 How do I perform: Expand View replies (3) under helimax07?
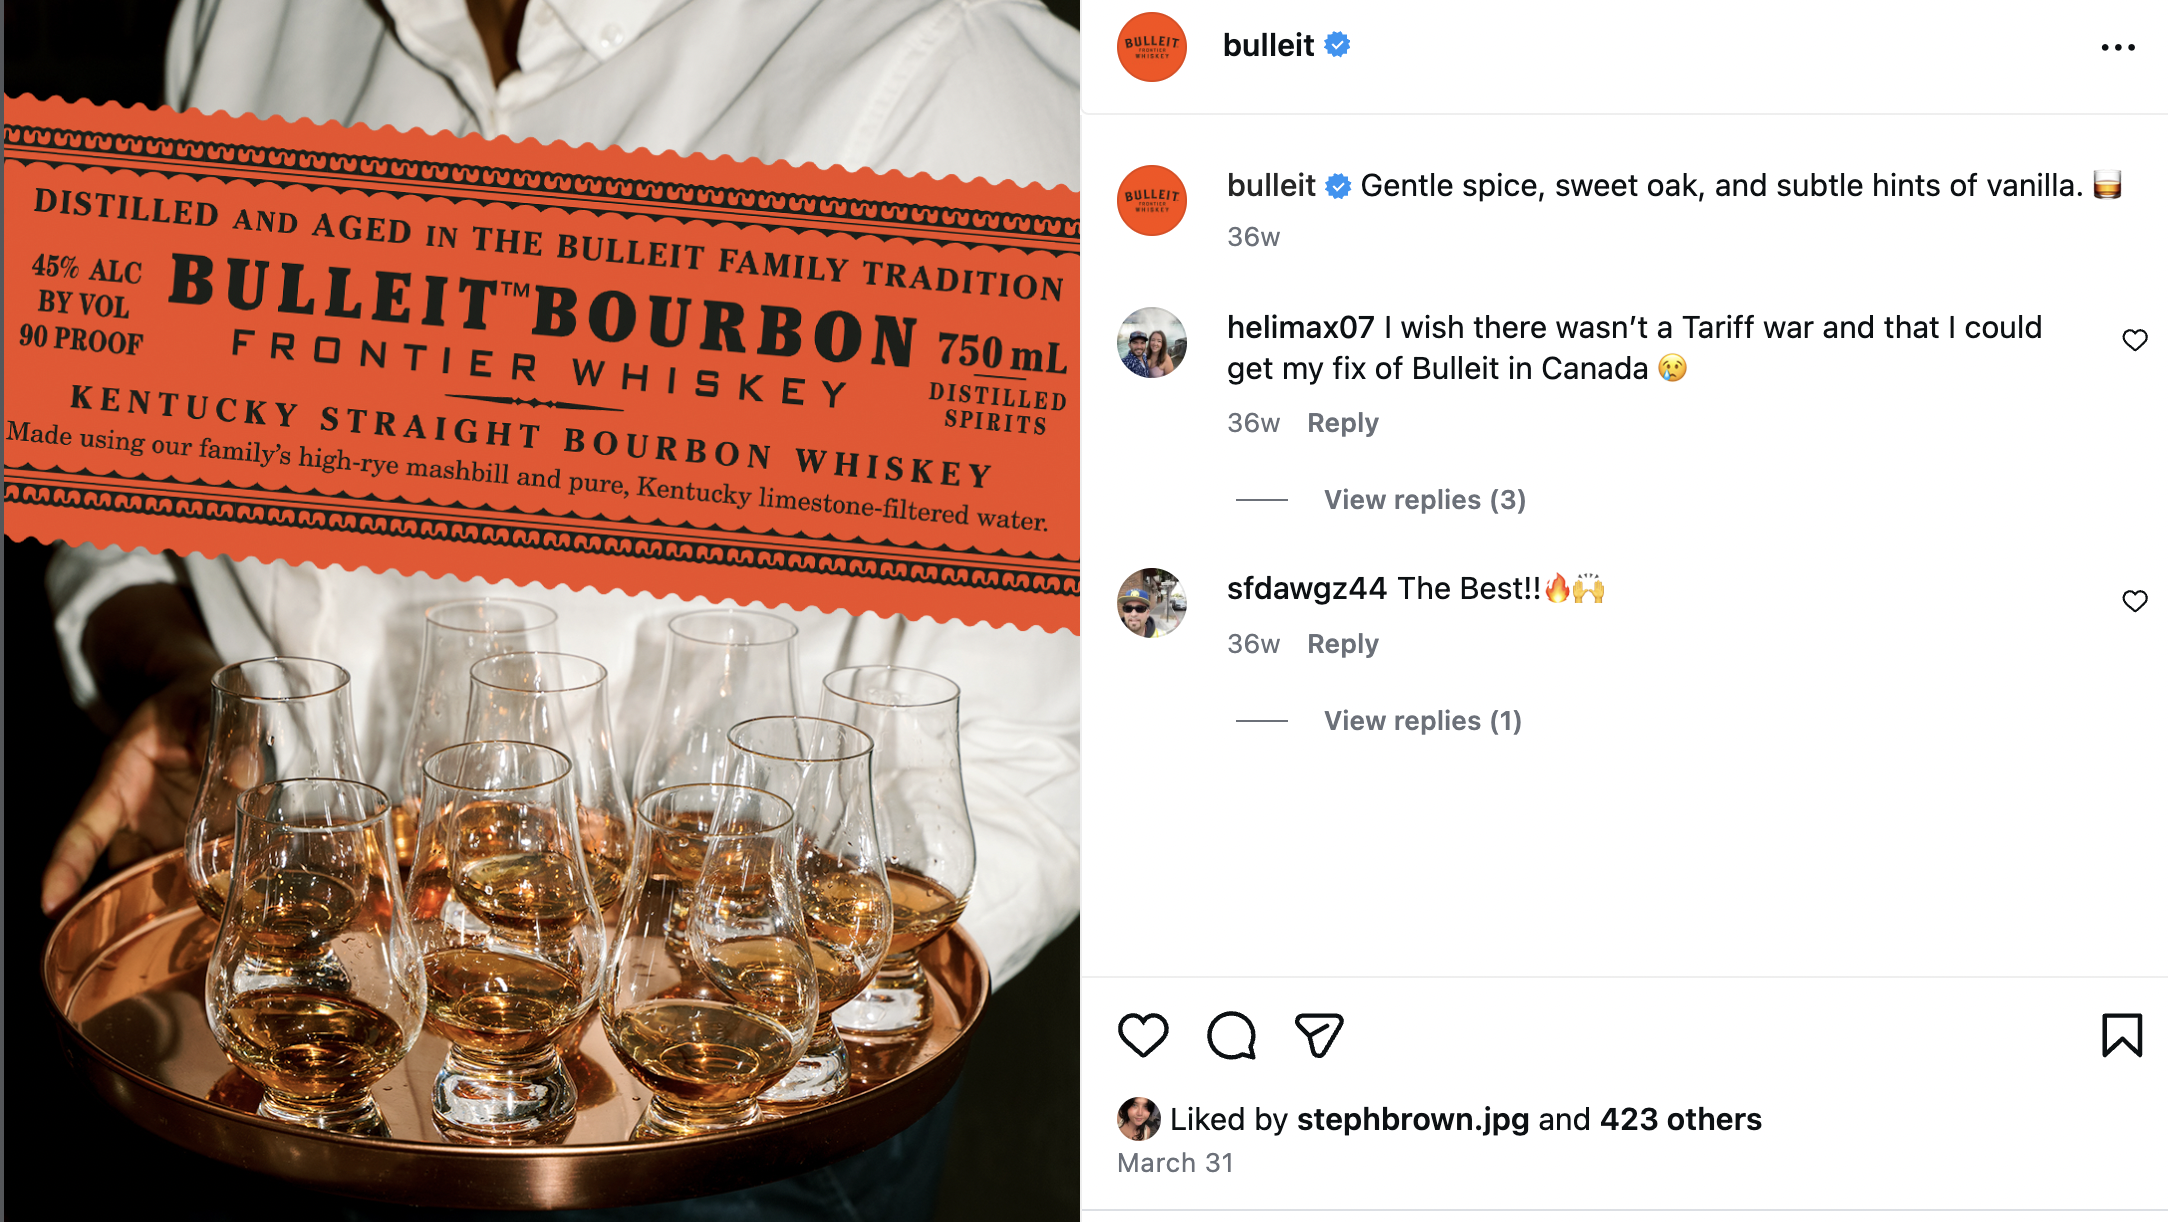(x=1425, y=499)
